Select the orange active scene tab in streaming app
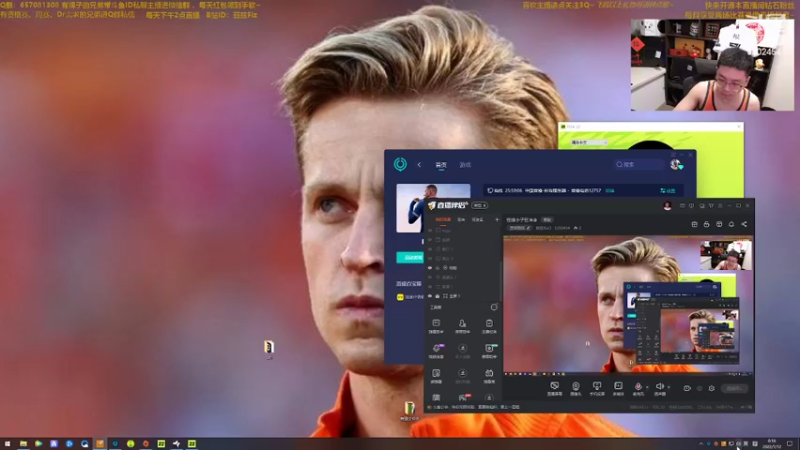Image resolution: width=800 pixels, height=450 pixels. (x=443, y=219)
